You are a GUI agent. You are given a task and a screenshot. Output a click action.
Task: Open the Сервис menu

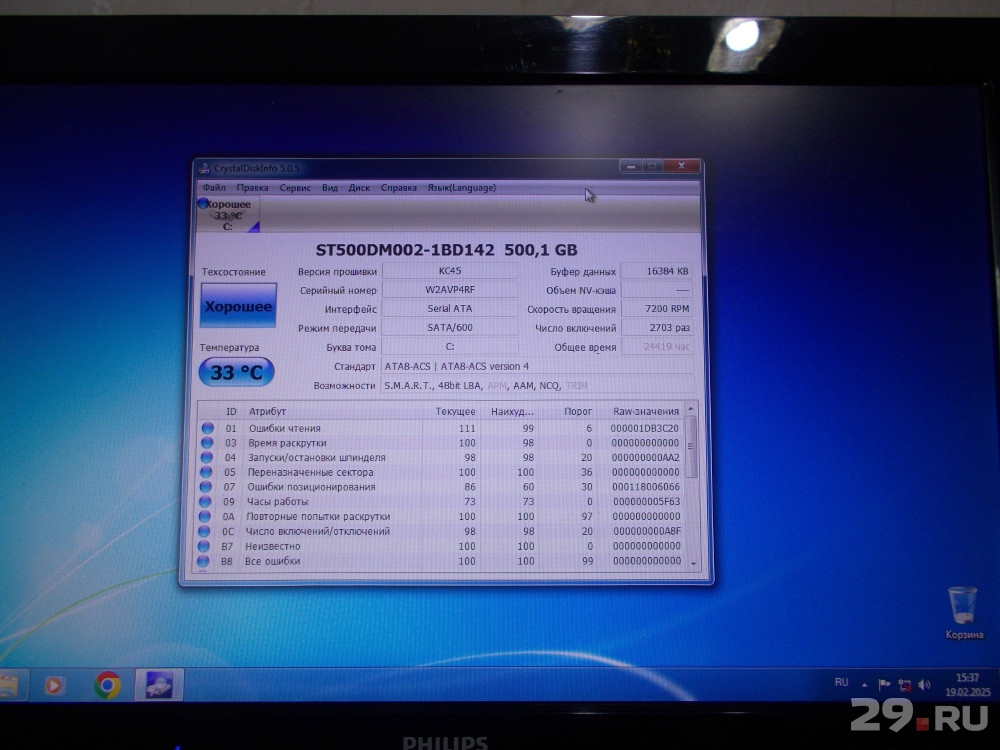pyautogui.click(x=295, y=188)
